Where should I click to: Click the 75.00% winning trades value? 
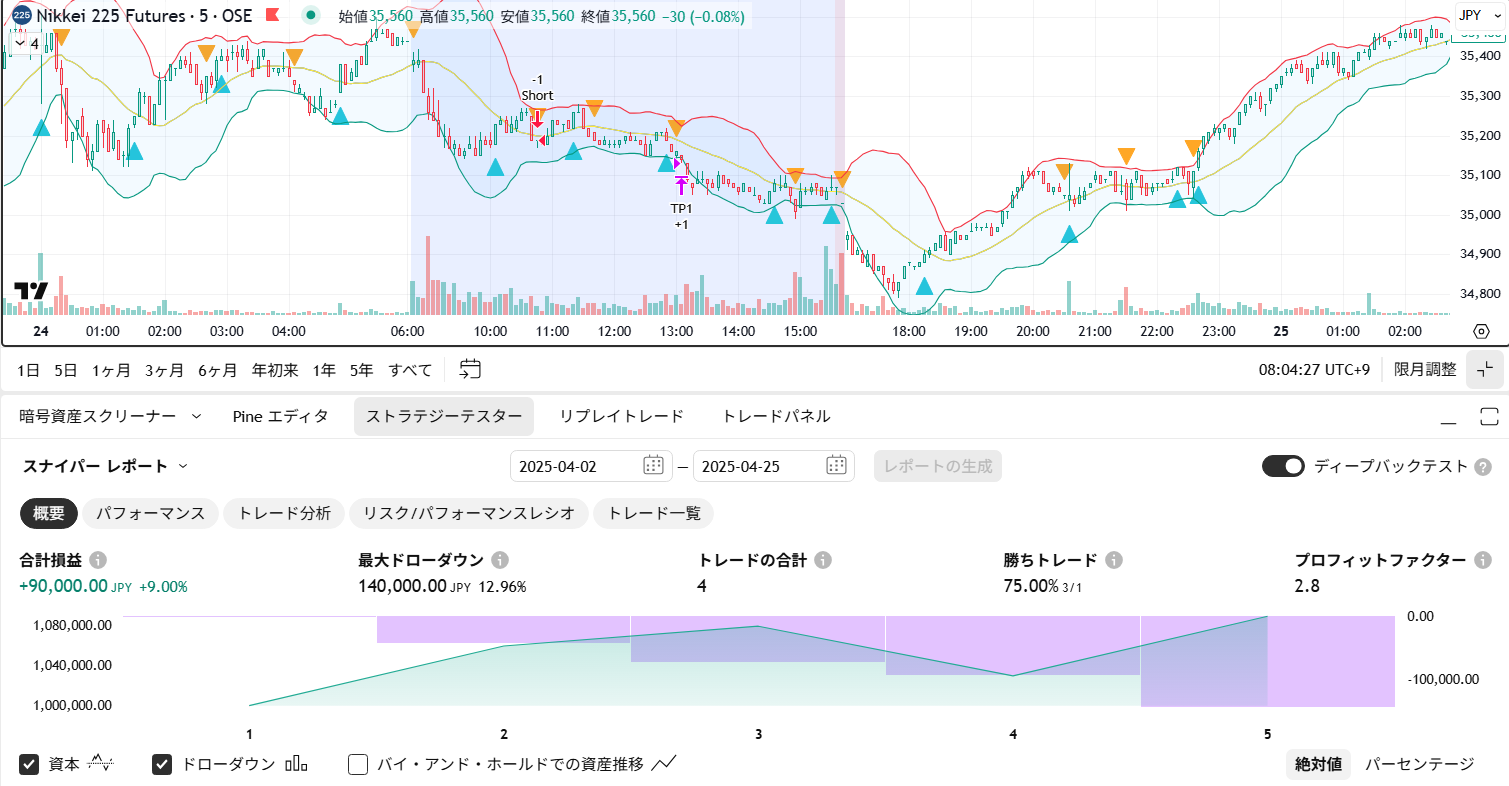pos(1031,586)
